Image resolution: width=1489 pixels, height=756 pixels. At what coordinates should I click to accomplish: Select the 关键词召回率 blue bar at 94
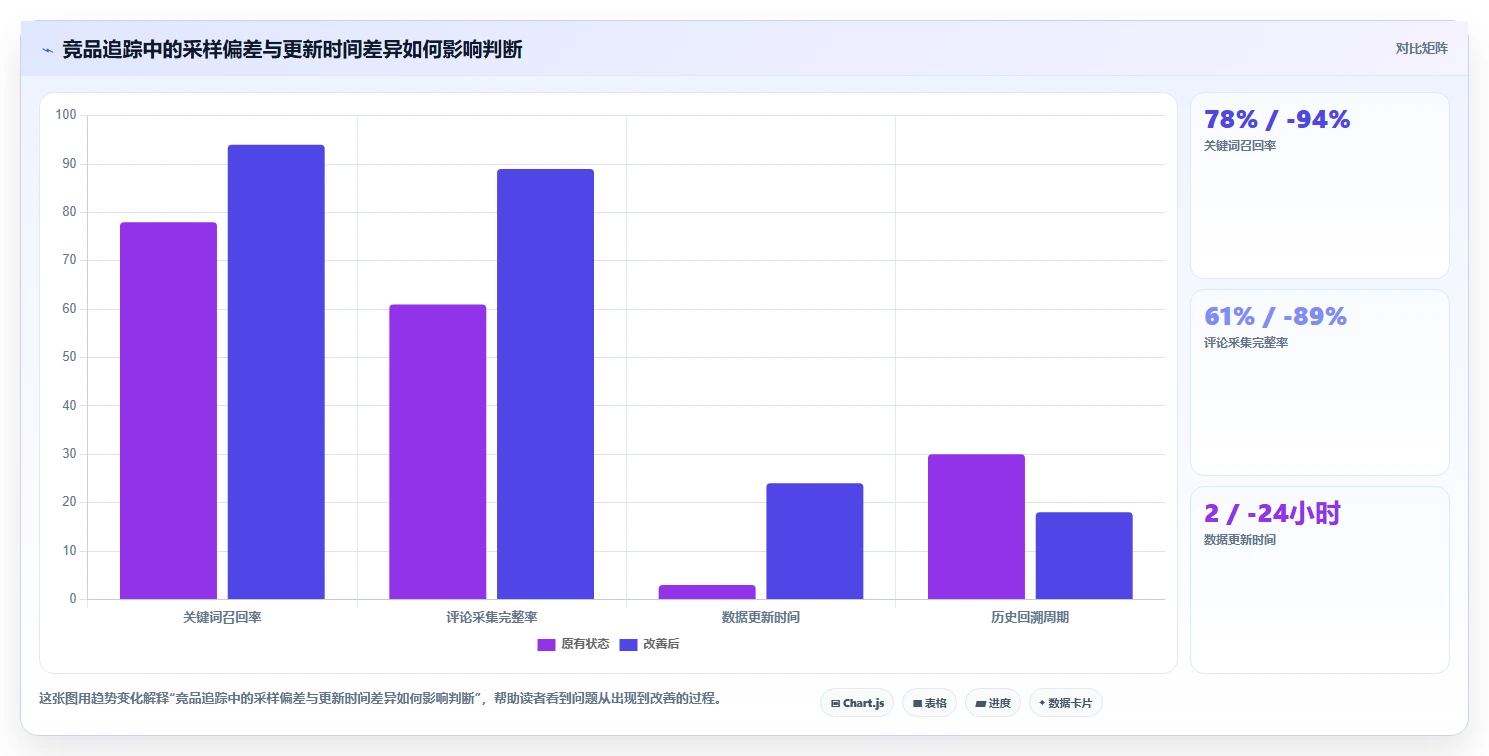(276, 372)
